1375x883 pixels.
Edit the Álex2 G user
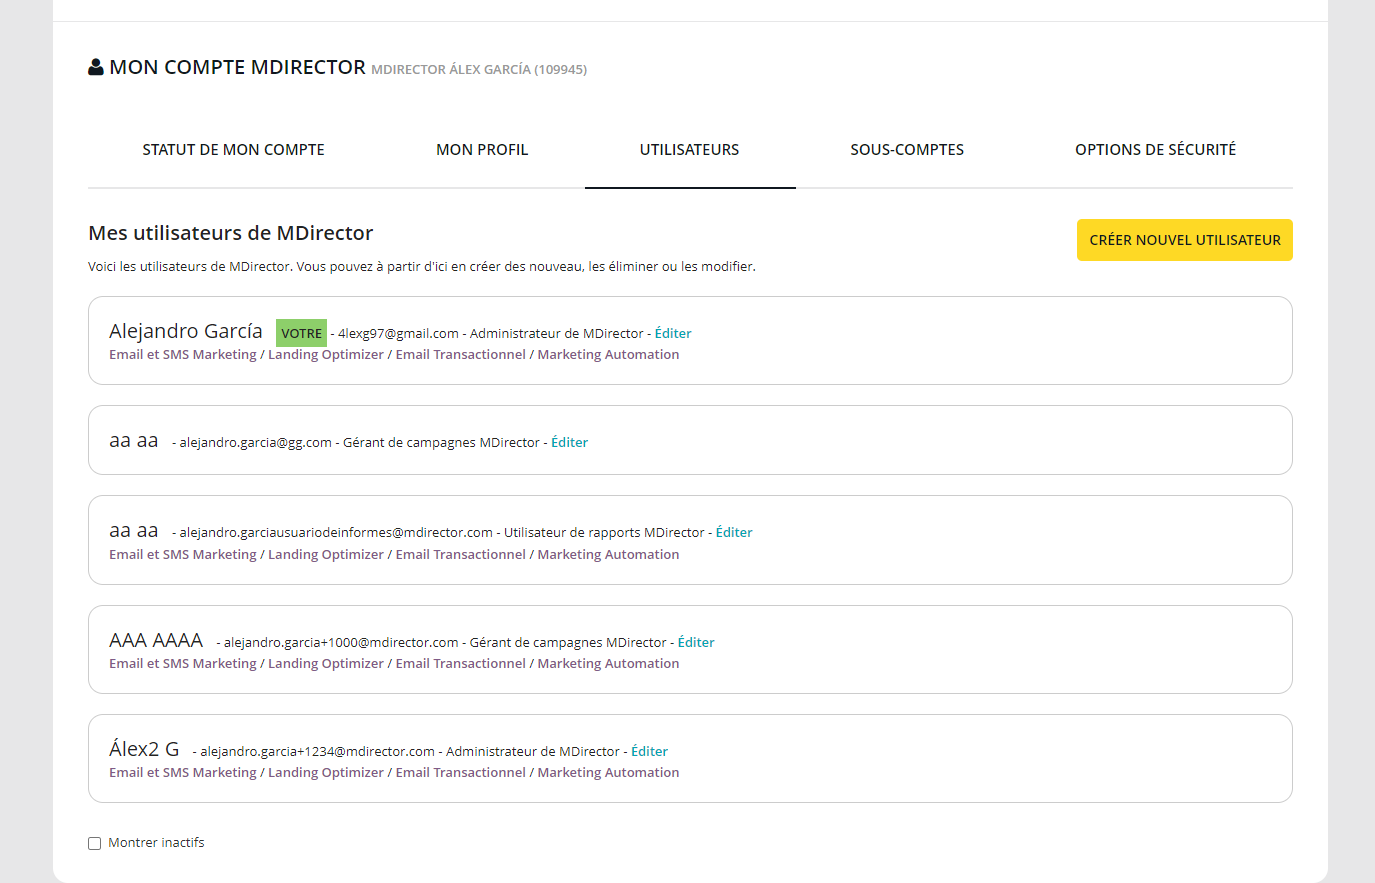coord(649,752)
